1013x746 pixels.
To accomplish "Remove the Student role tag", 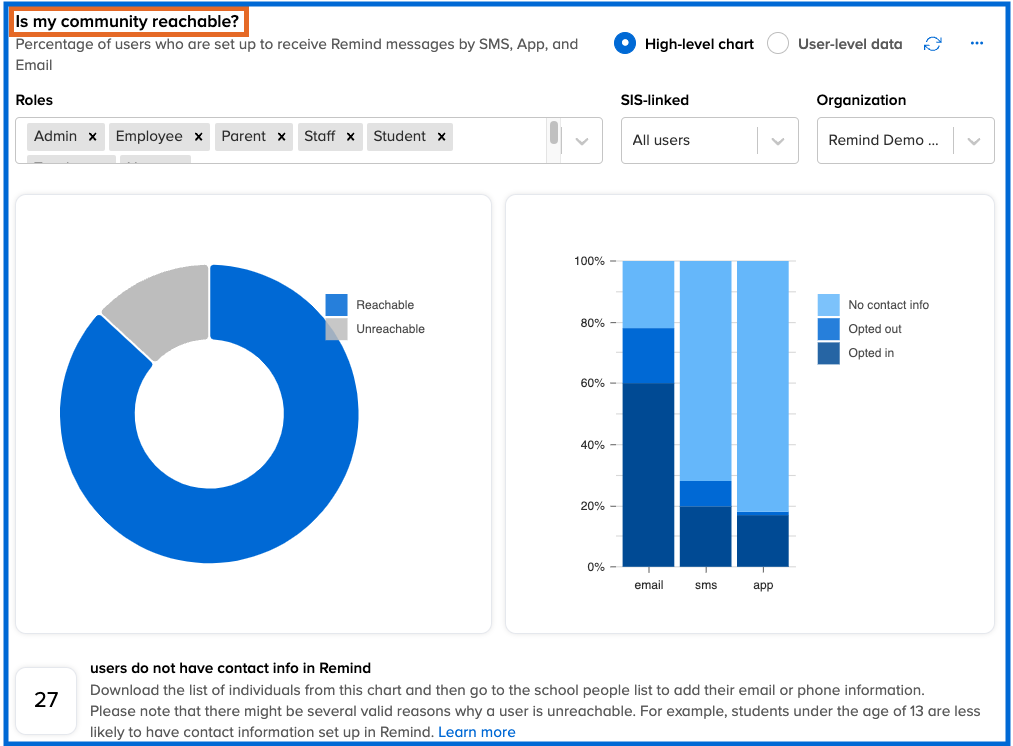I will 441,137.
